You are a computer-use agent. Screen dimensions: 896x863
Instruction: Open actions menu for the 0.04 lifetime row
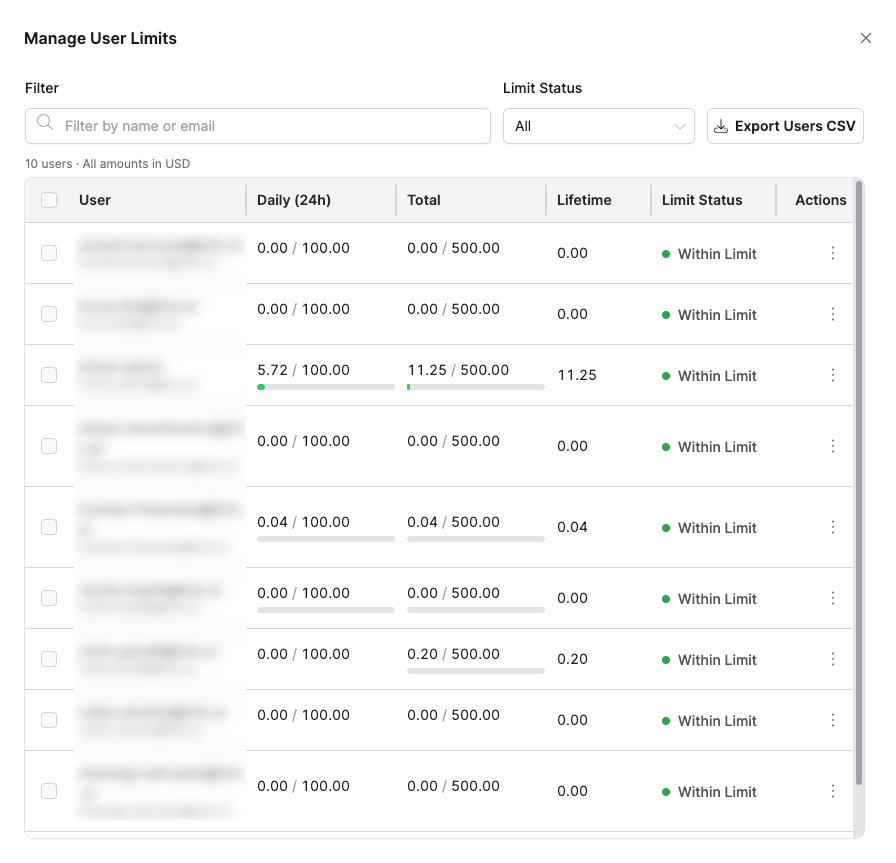tap(833, 527)
